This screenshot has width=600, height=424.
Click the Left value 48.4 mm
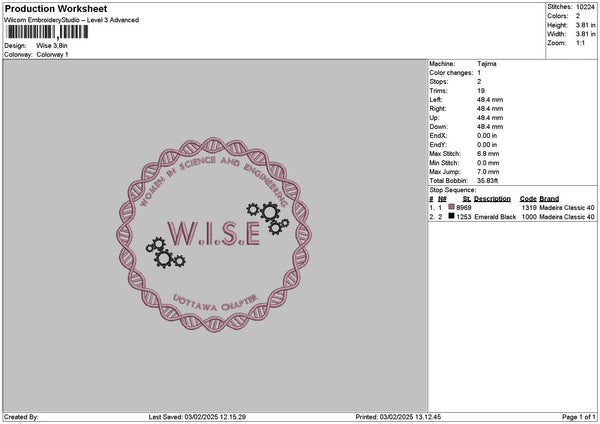[x=490, y=99]
